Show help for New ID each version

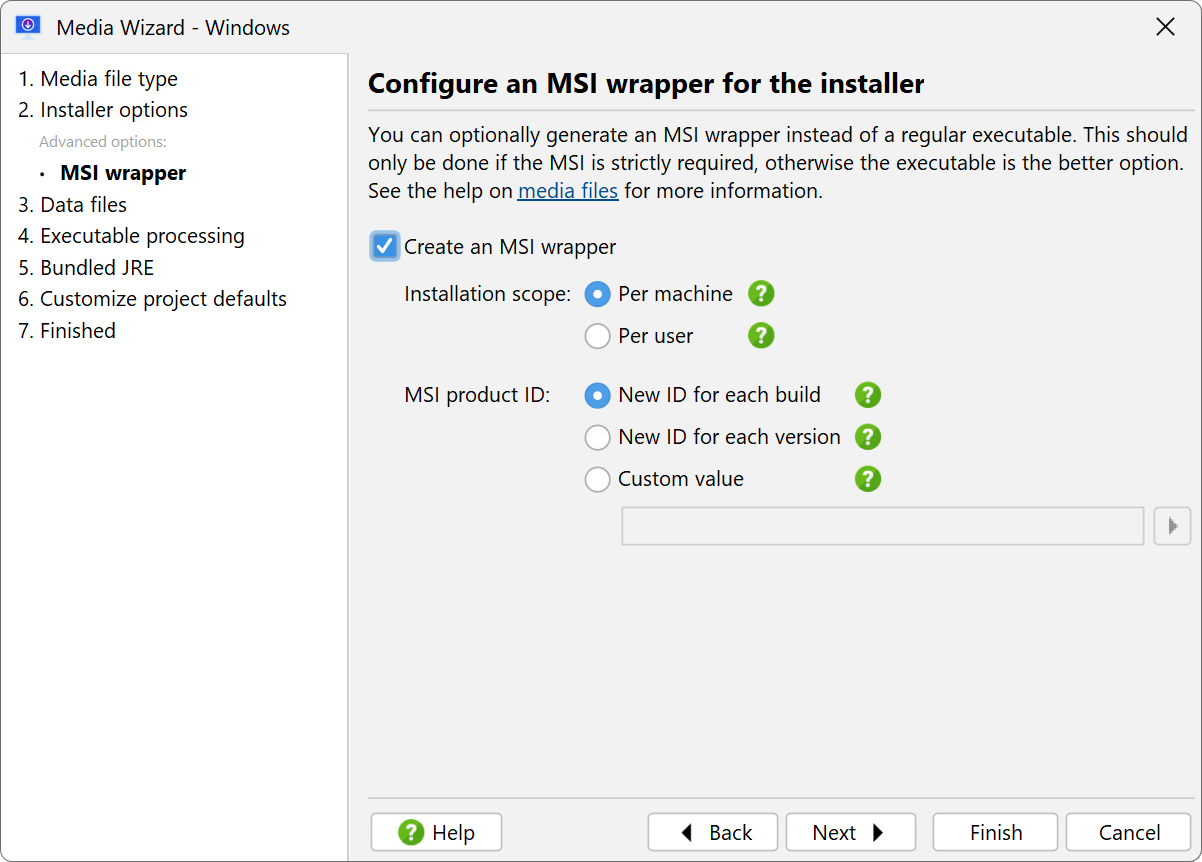(868, 437)
